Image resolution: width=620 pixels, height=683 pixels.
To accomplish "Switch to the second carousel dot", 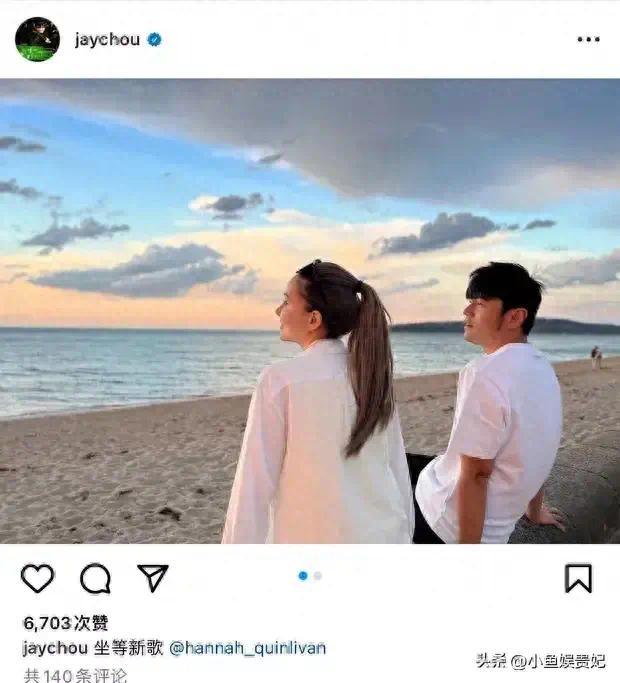I will pos(318,576).
